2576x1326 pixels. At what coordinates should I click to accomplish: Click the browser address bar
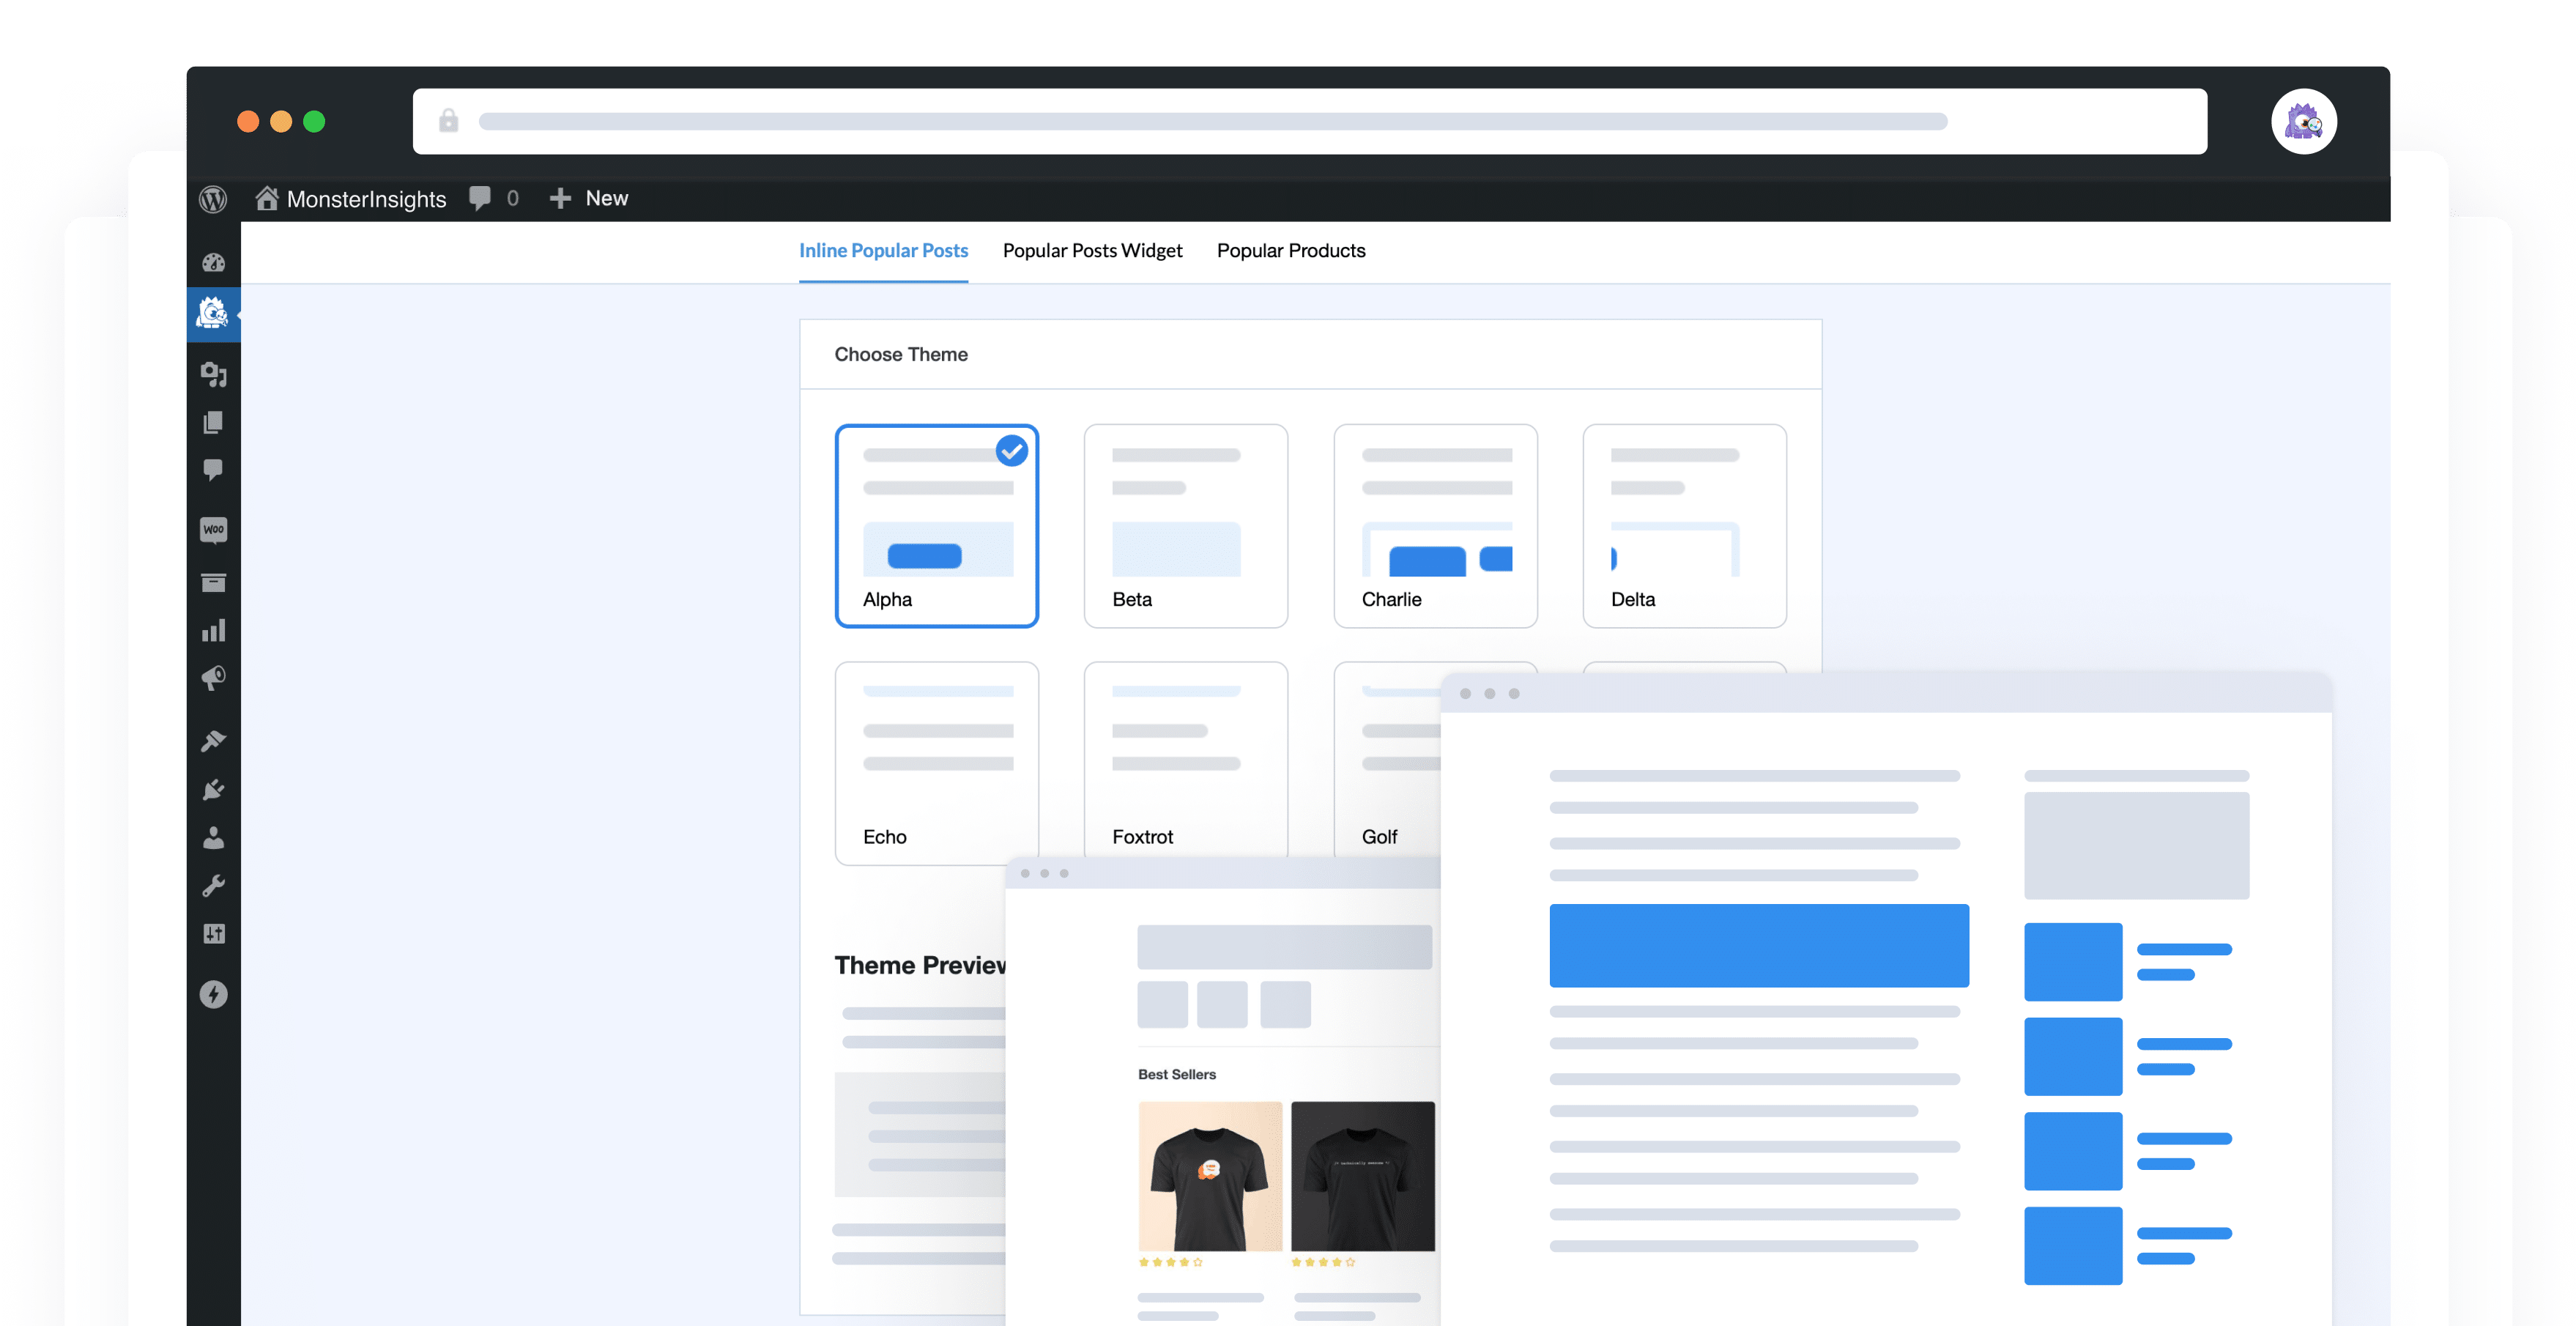[1309, 121]
